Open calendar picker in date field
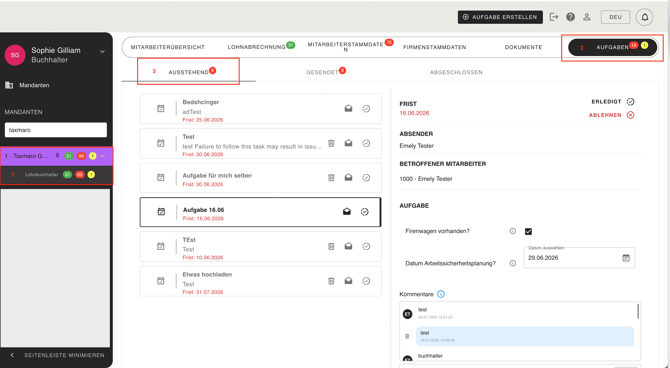This screenshot has width=670, height=368. click(626, 258)
